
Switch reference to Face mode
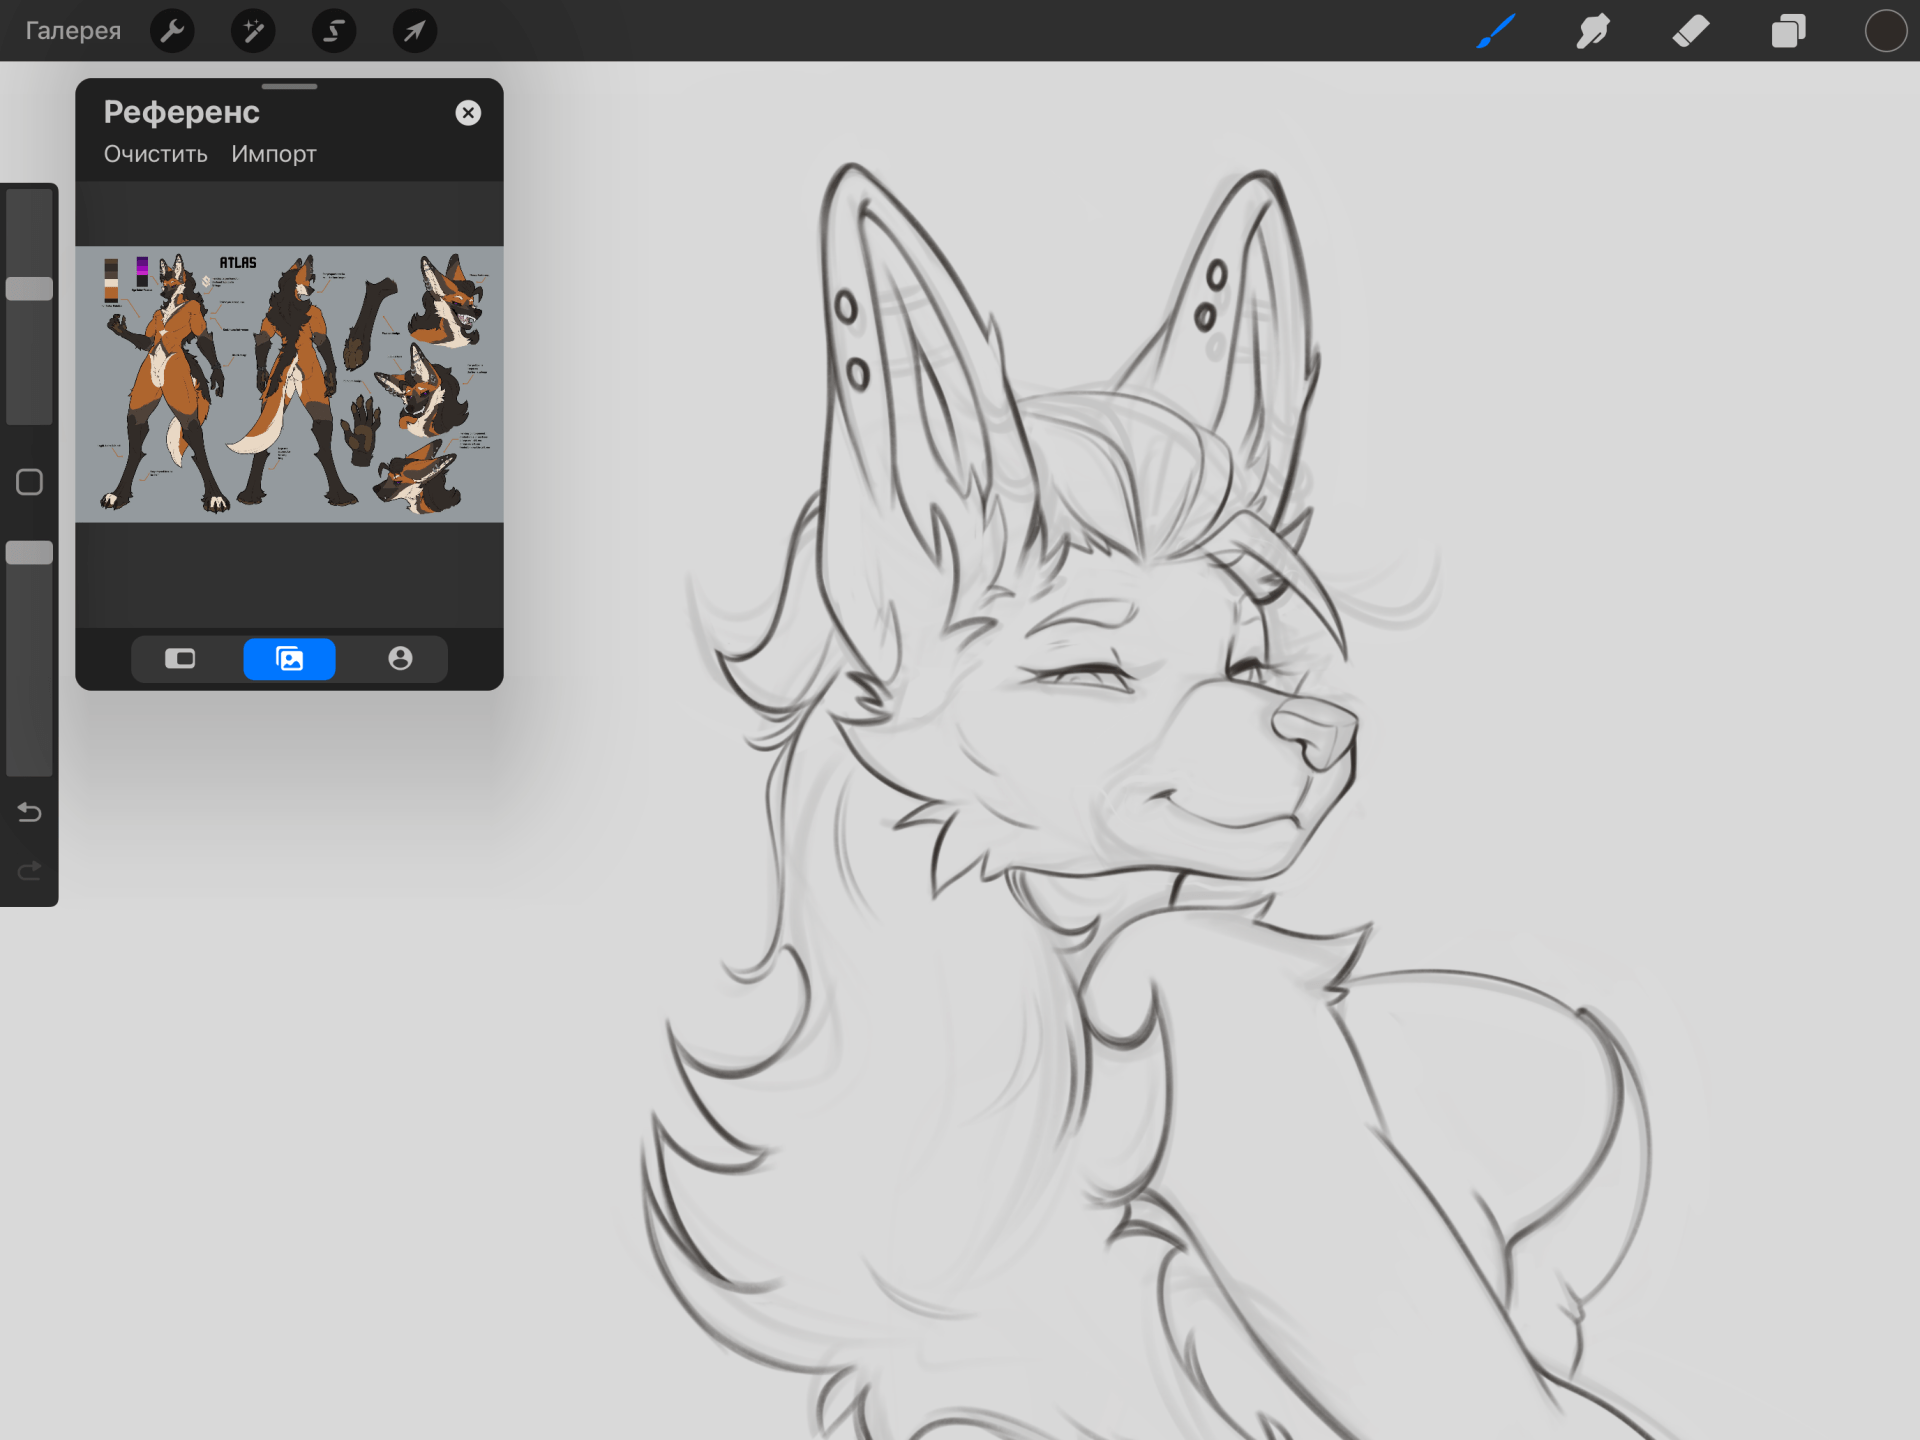click(400, 658)
